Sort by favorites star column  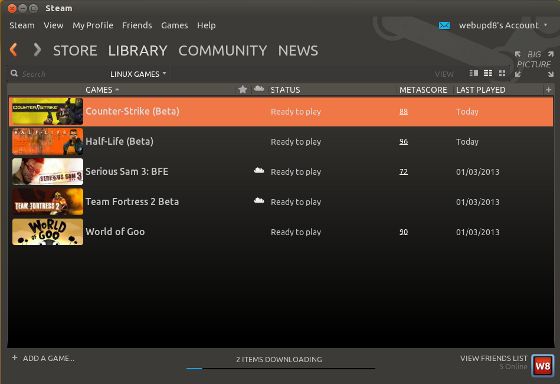point(242,89)
